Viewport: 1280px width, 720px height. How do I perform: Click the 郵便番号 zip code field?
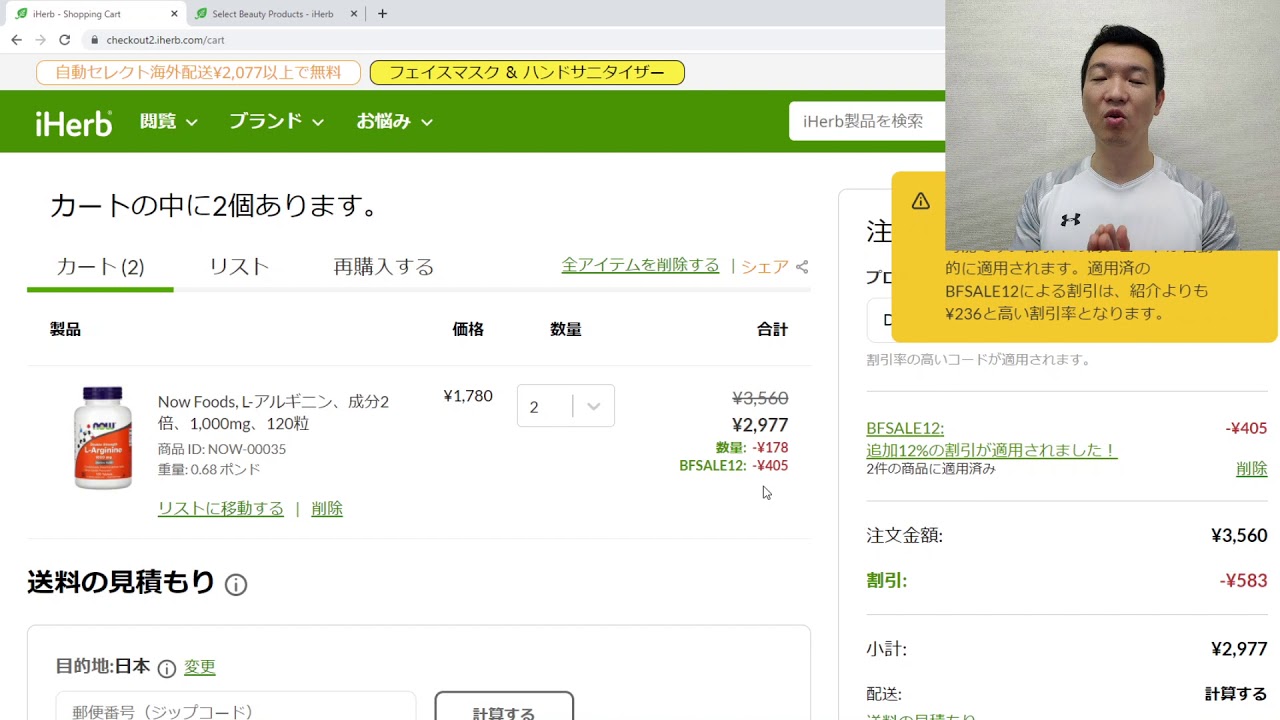coord(235,710)
